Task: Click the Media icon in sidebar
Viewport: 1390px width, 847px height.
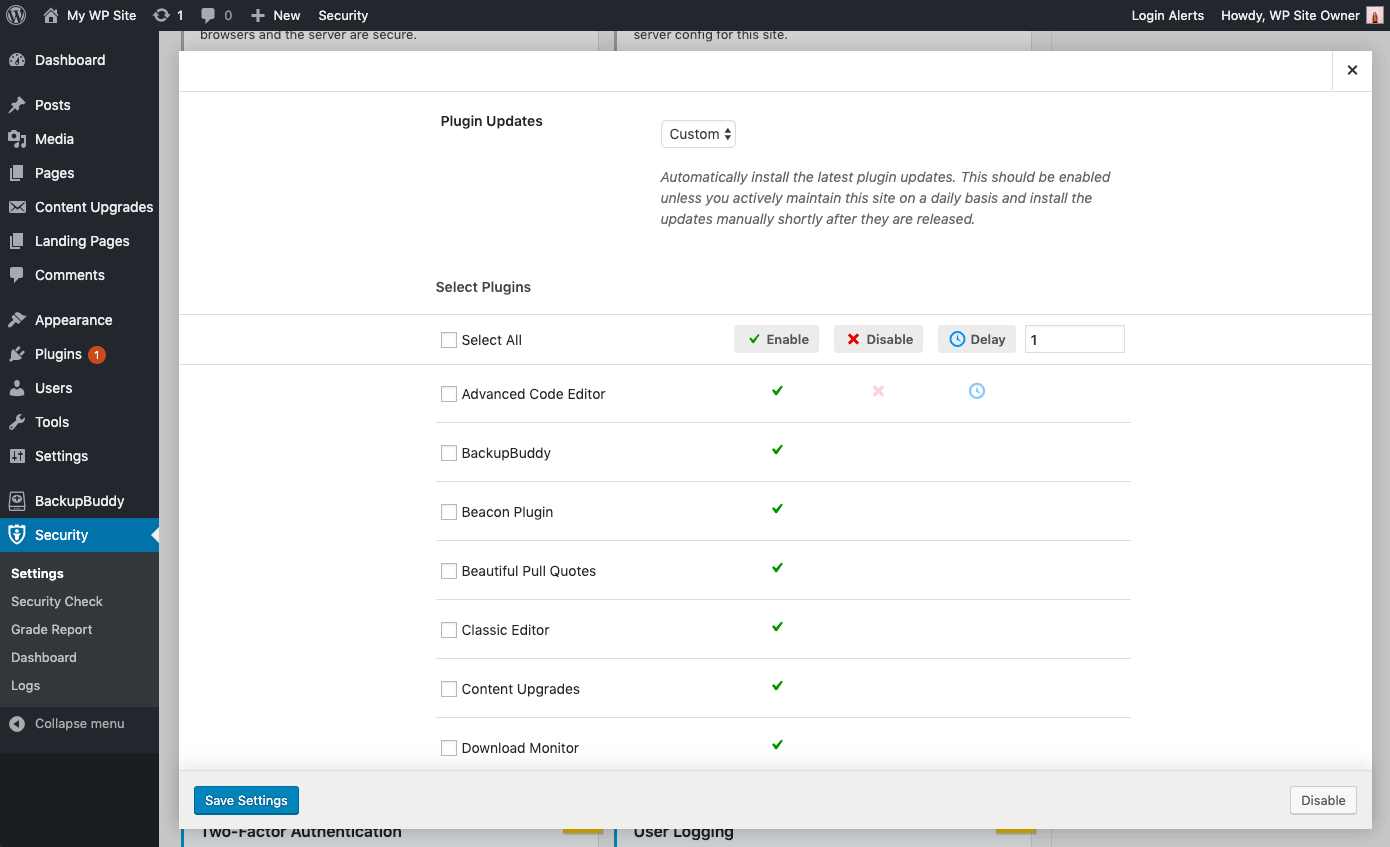Action: 17,139
